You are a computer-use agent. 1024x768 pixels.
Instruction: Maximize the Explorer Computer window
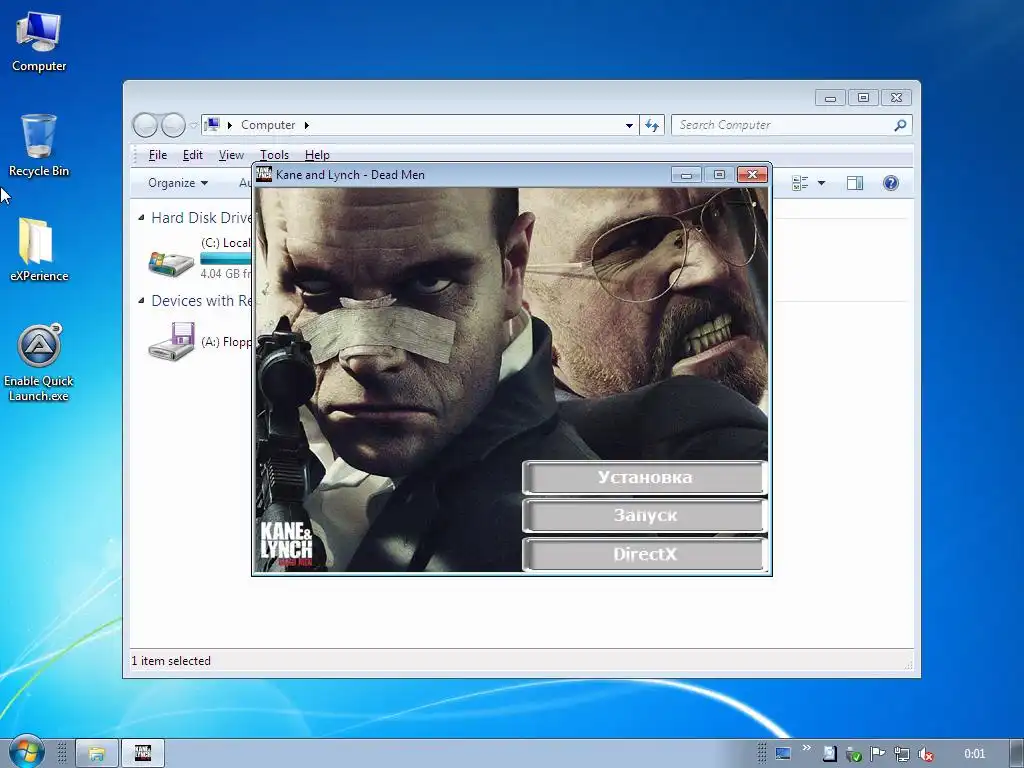point(863,98)
